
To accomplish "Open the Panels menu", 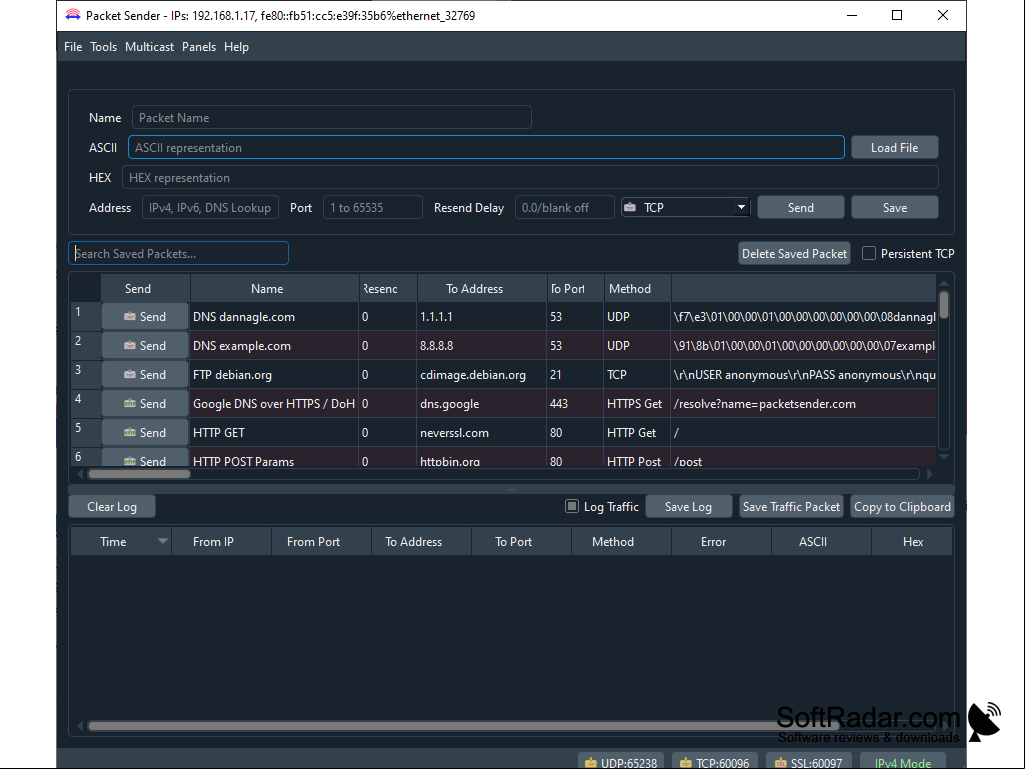I will pyautogui.click(x=199, y=46).
